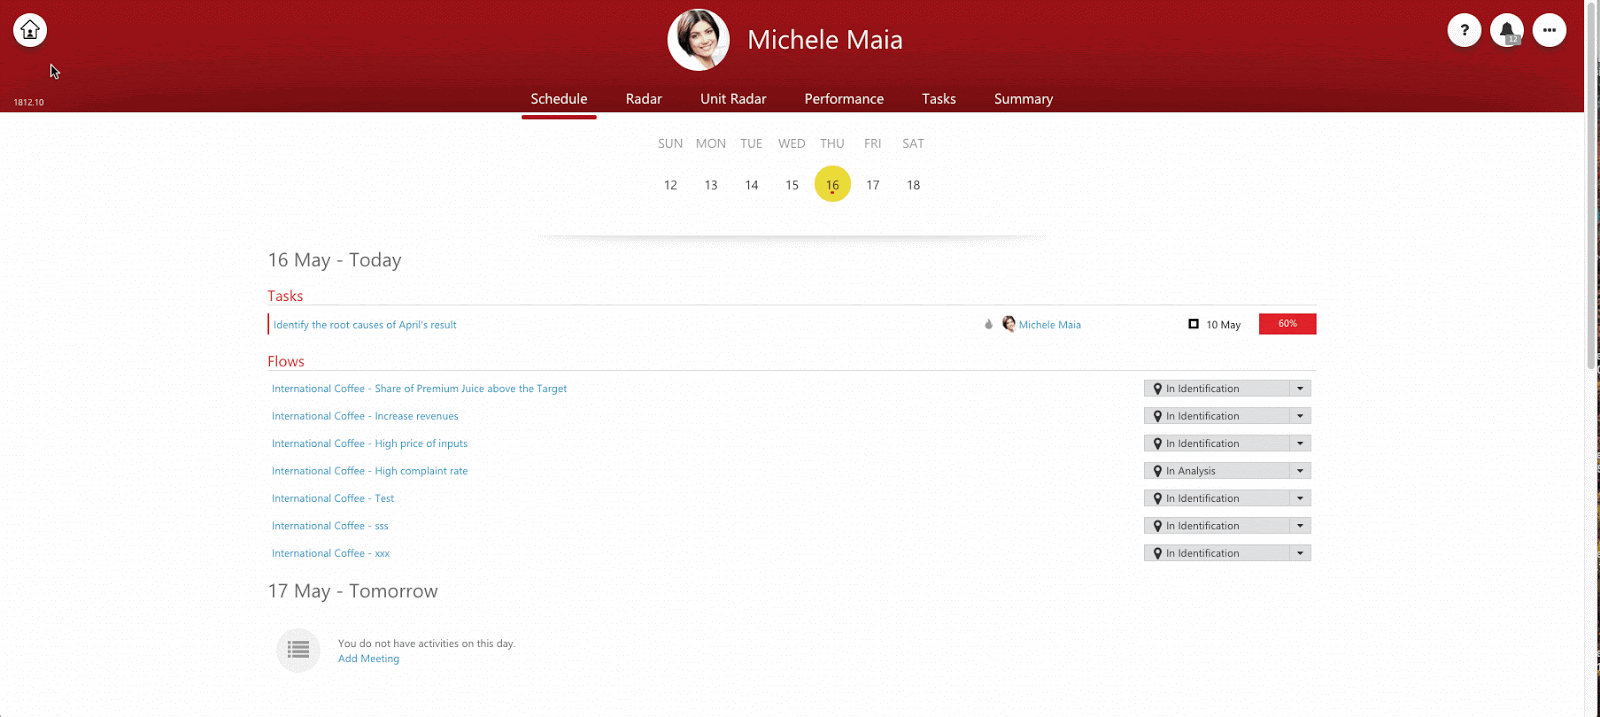
Task: Click the priority flame icon on the task row
Action: coord(989,324)
